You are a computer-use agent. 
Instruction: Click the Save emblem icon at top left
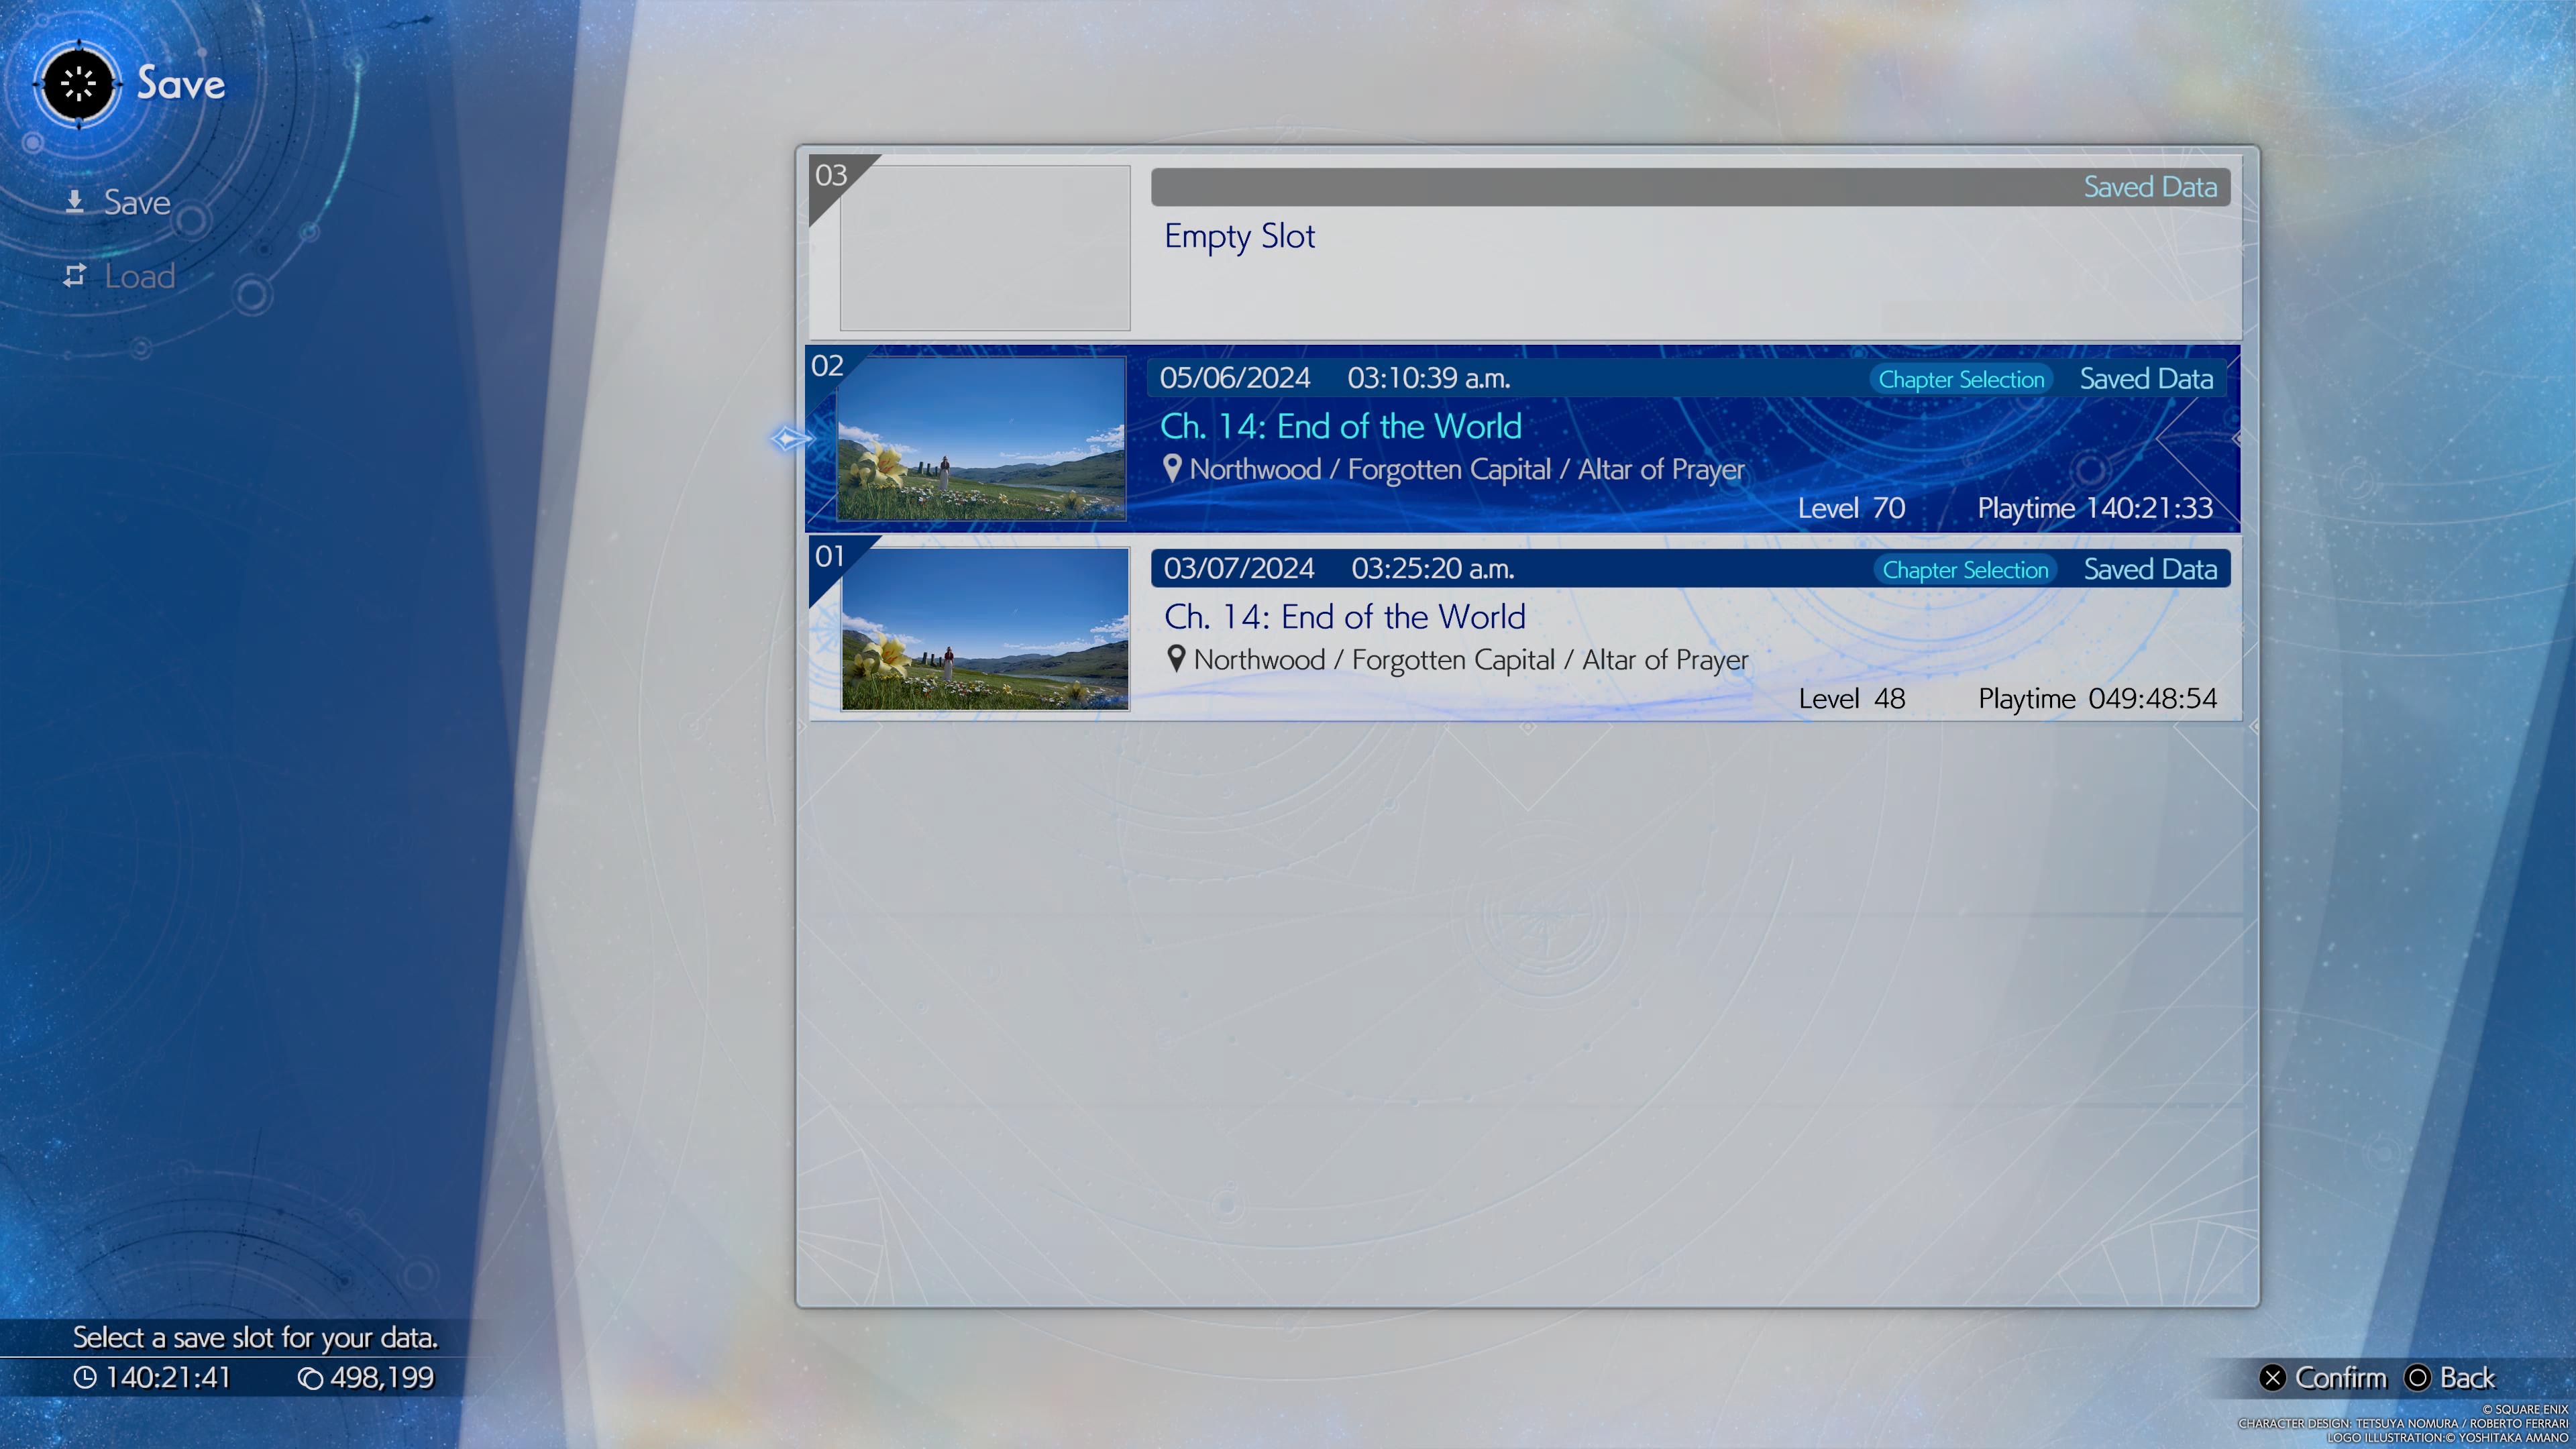point(79,84)
